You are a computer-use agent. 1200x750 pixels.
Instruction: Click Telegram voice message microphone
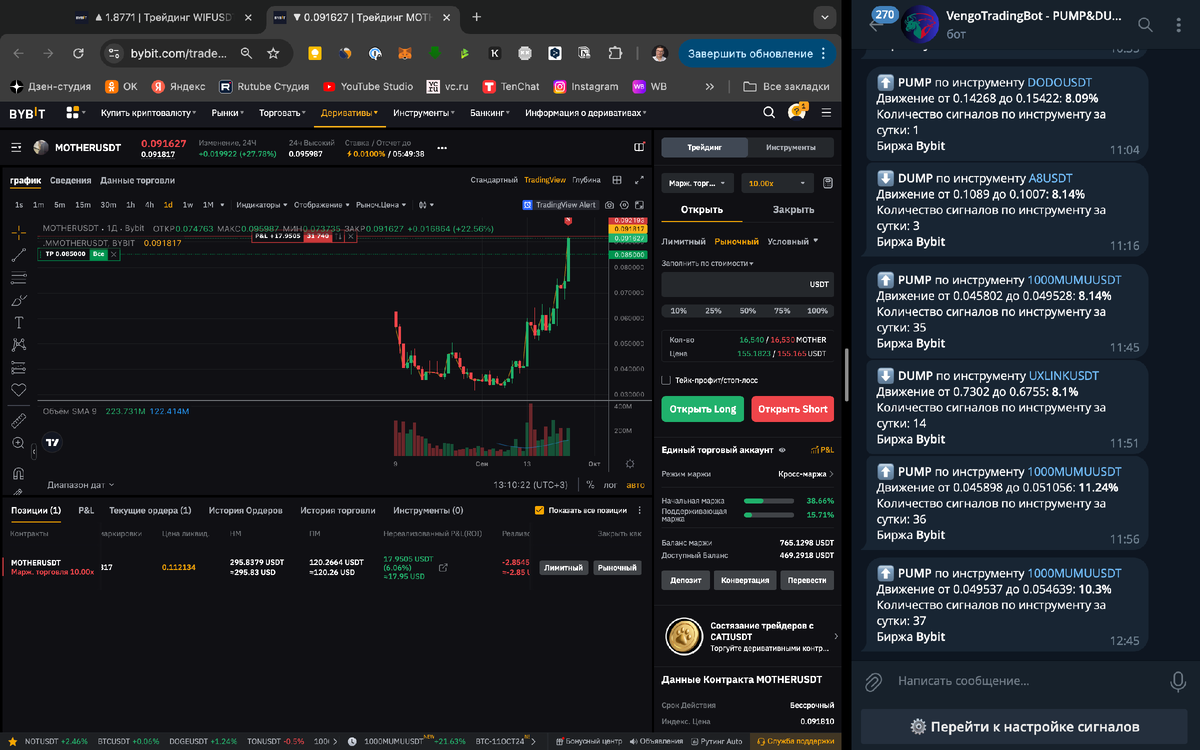click(1178, 681)
